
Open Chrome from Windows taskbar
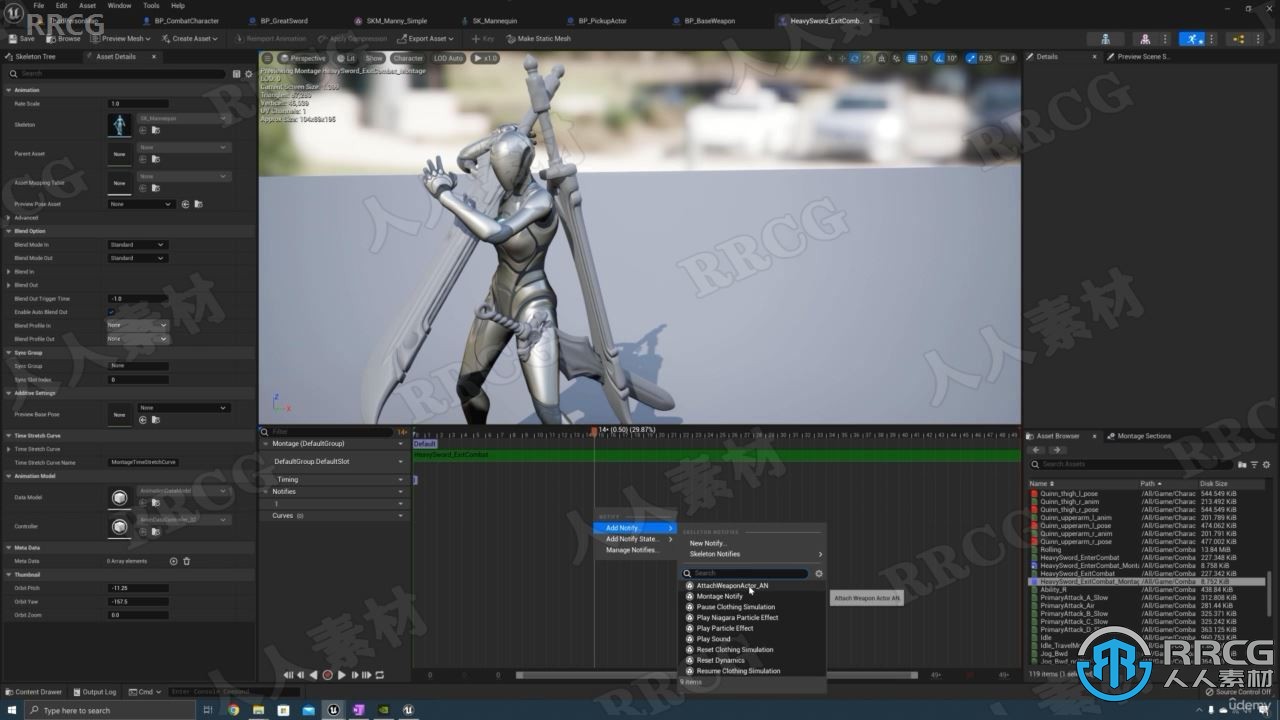(233, 710)
